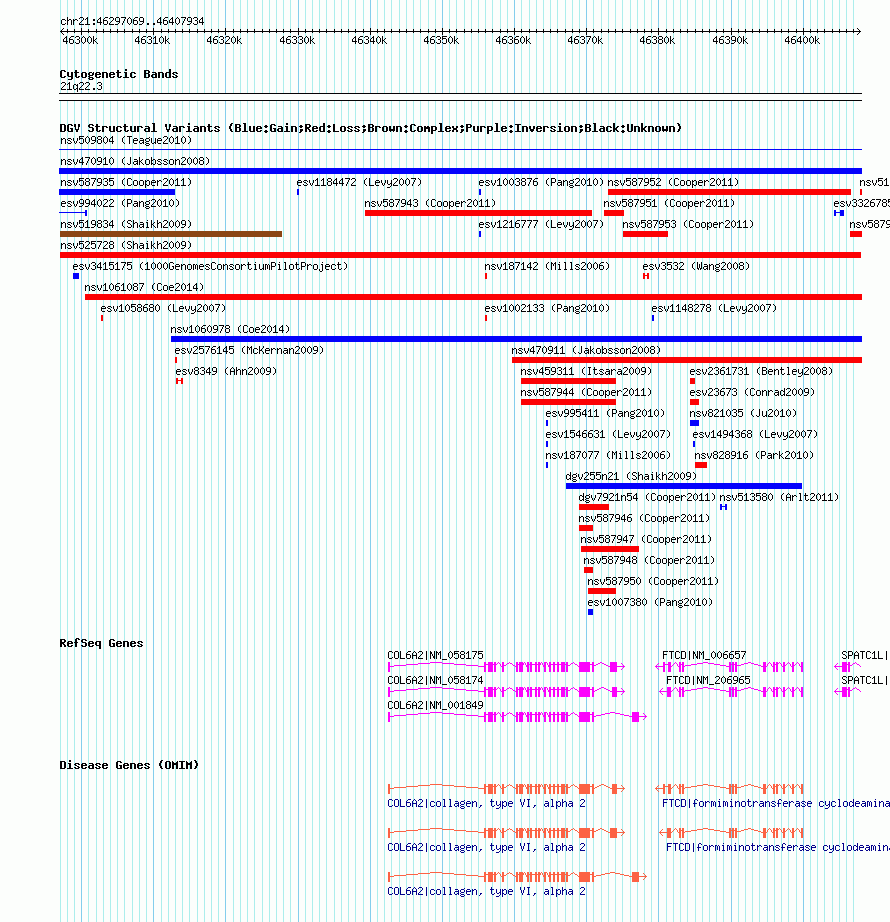The image size is (890, 922).
Task: Select the Cytogenetic Bands track title
Action: click(119, 74)
